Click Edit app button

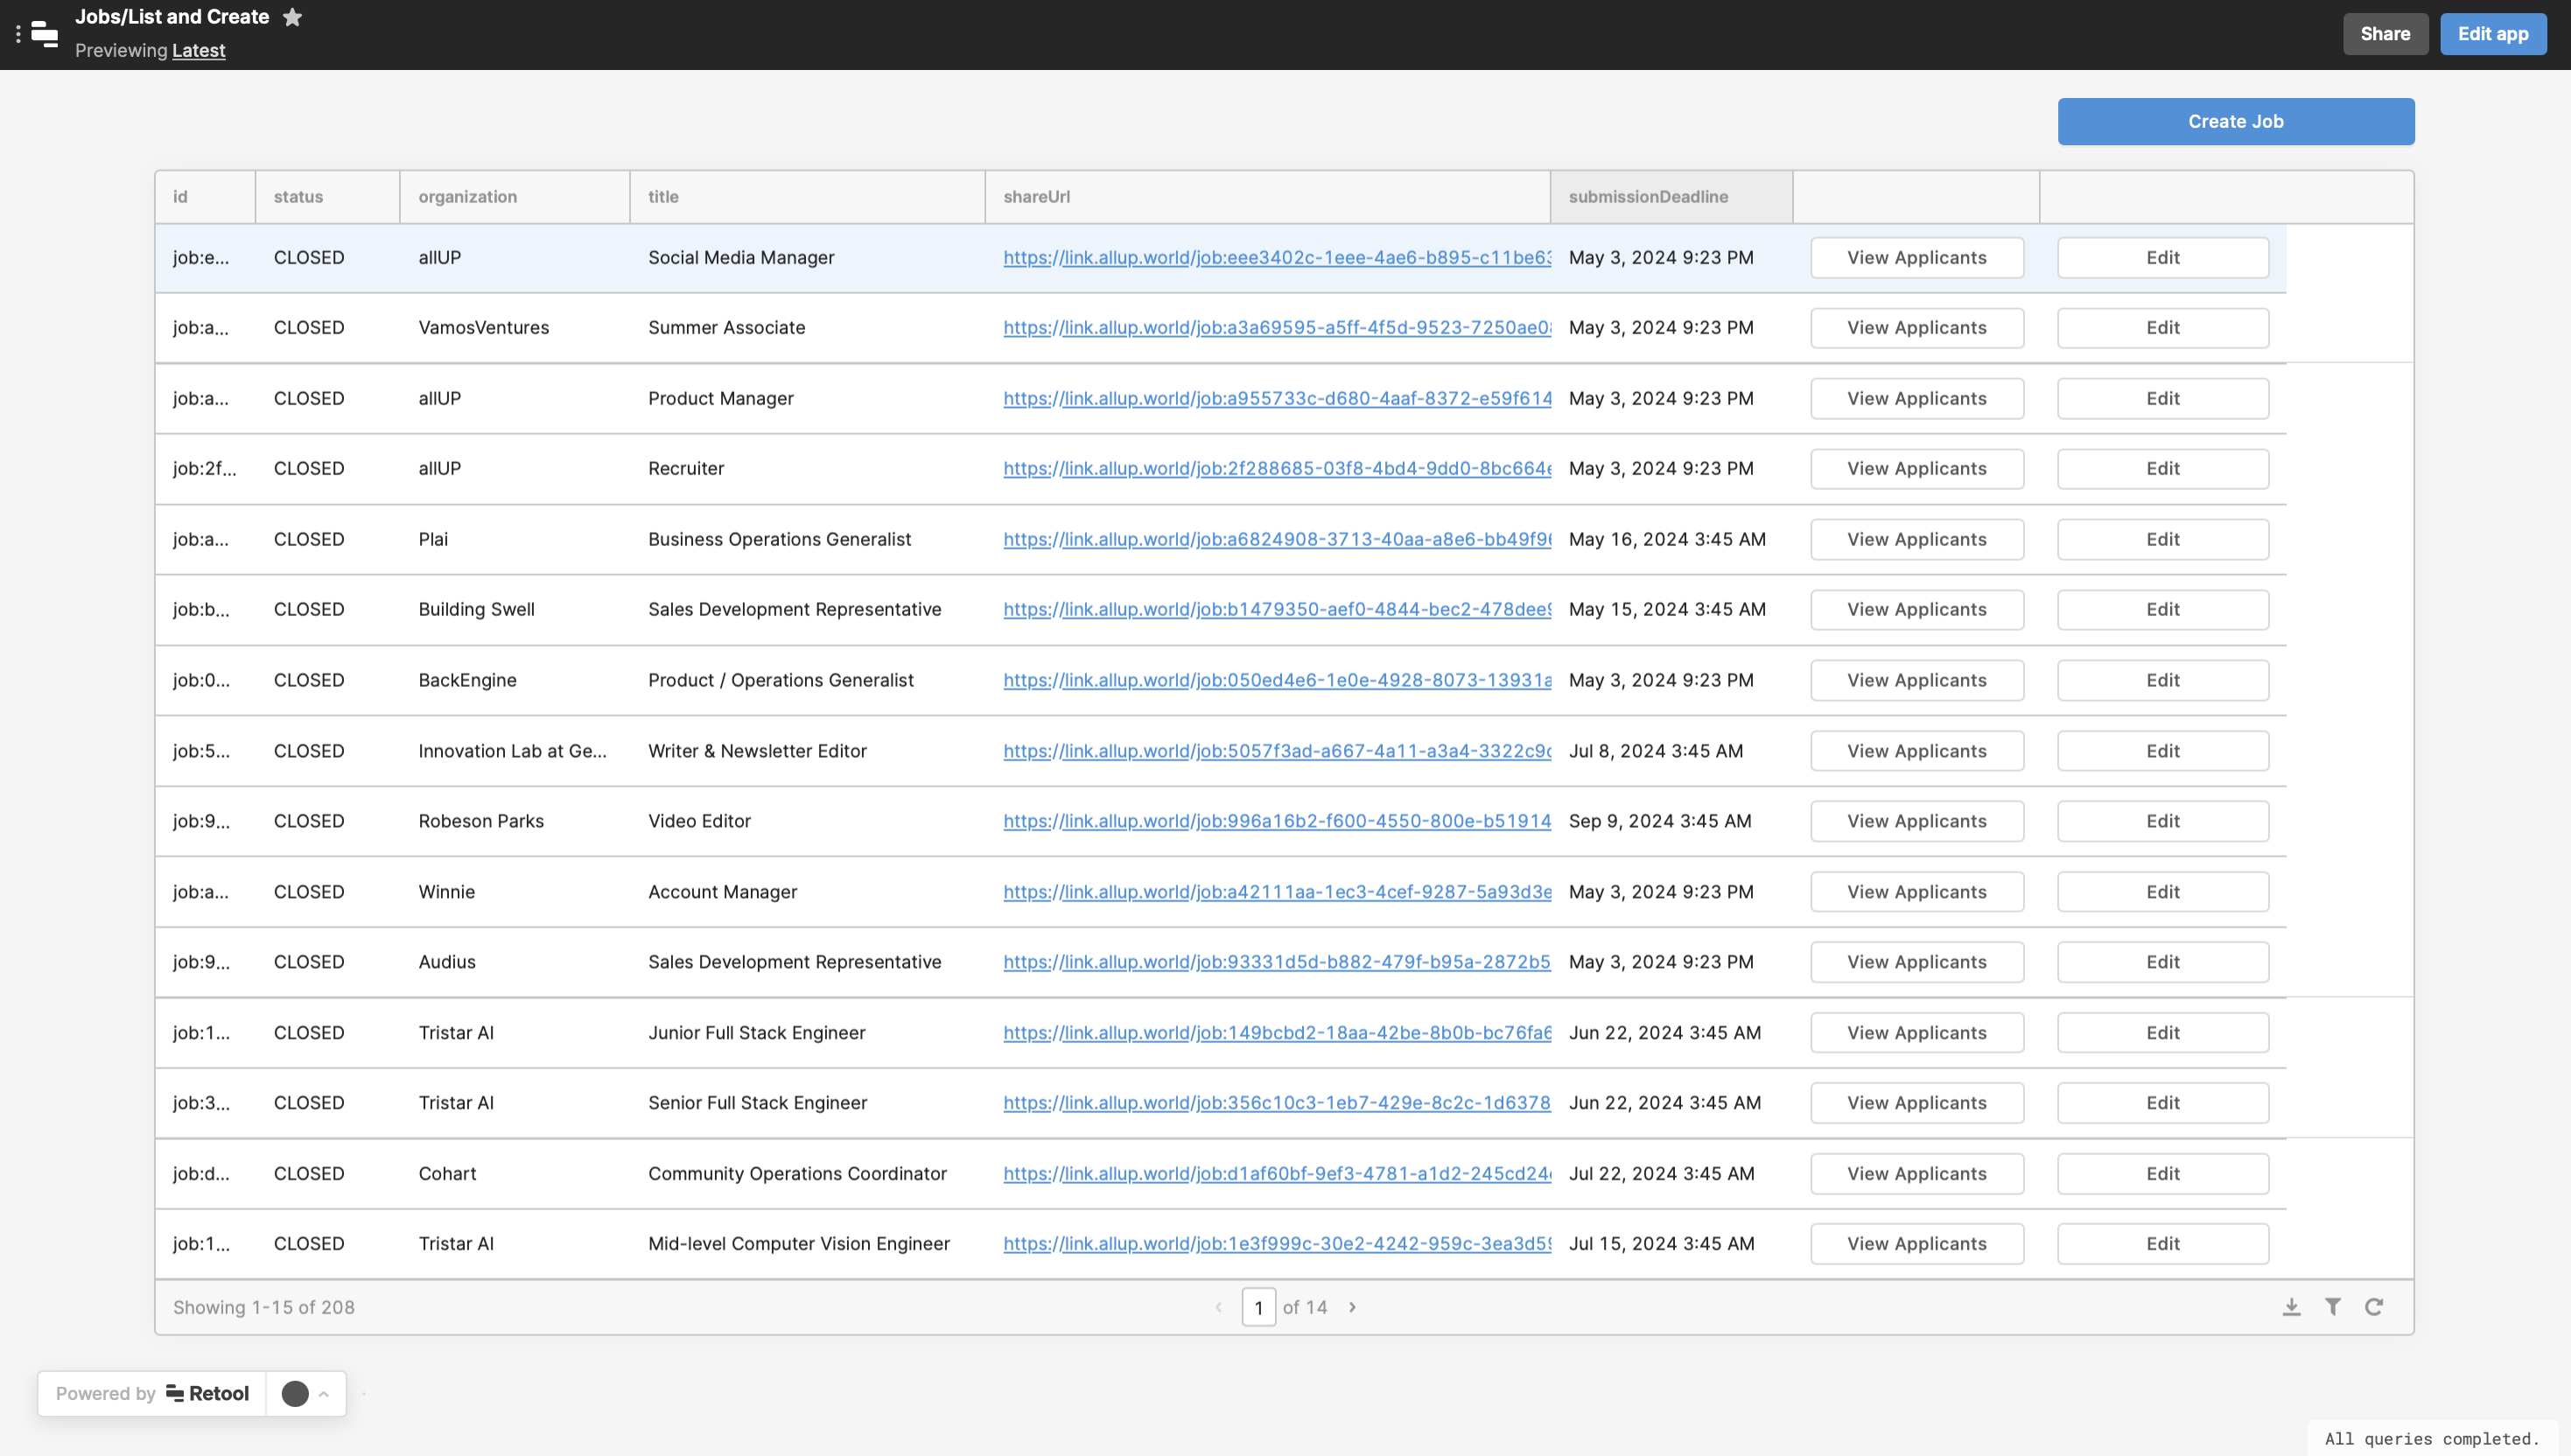2492,34
